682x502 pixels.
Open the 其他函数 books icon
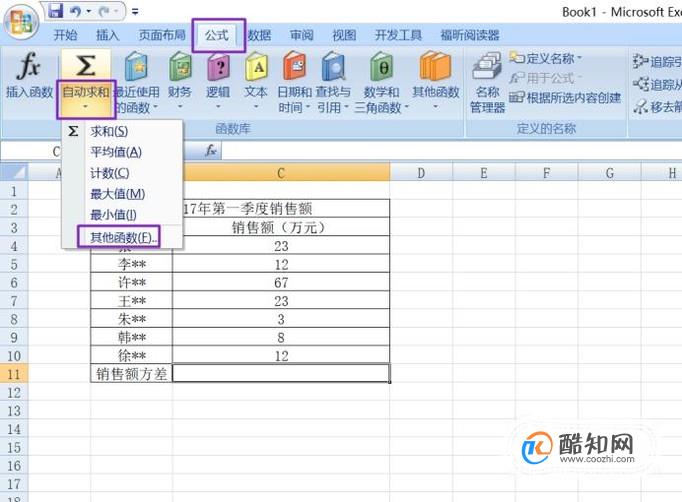[435, 67]
